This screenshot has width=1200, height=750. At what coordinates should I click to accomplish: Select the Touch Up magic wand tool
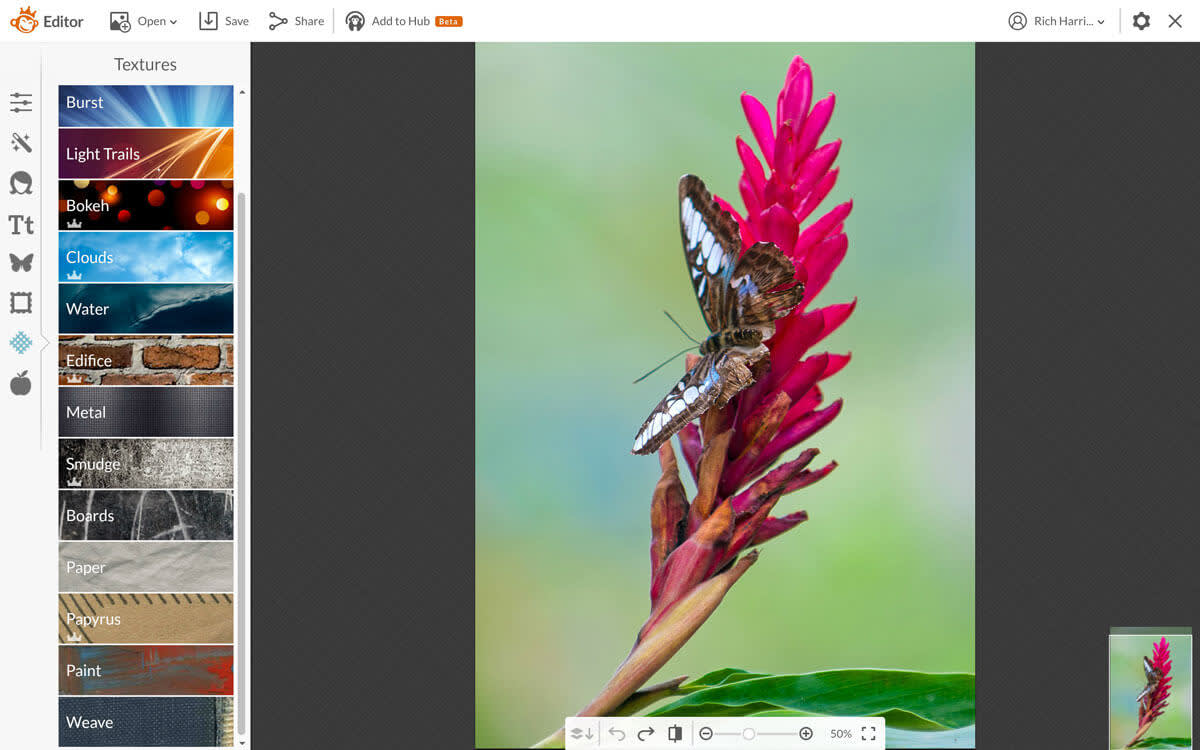pos(21,143)
